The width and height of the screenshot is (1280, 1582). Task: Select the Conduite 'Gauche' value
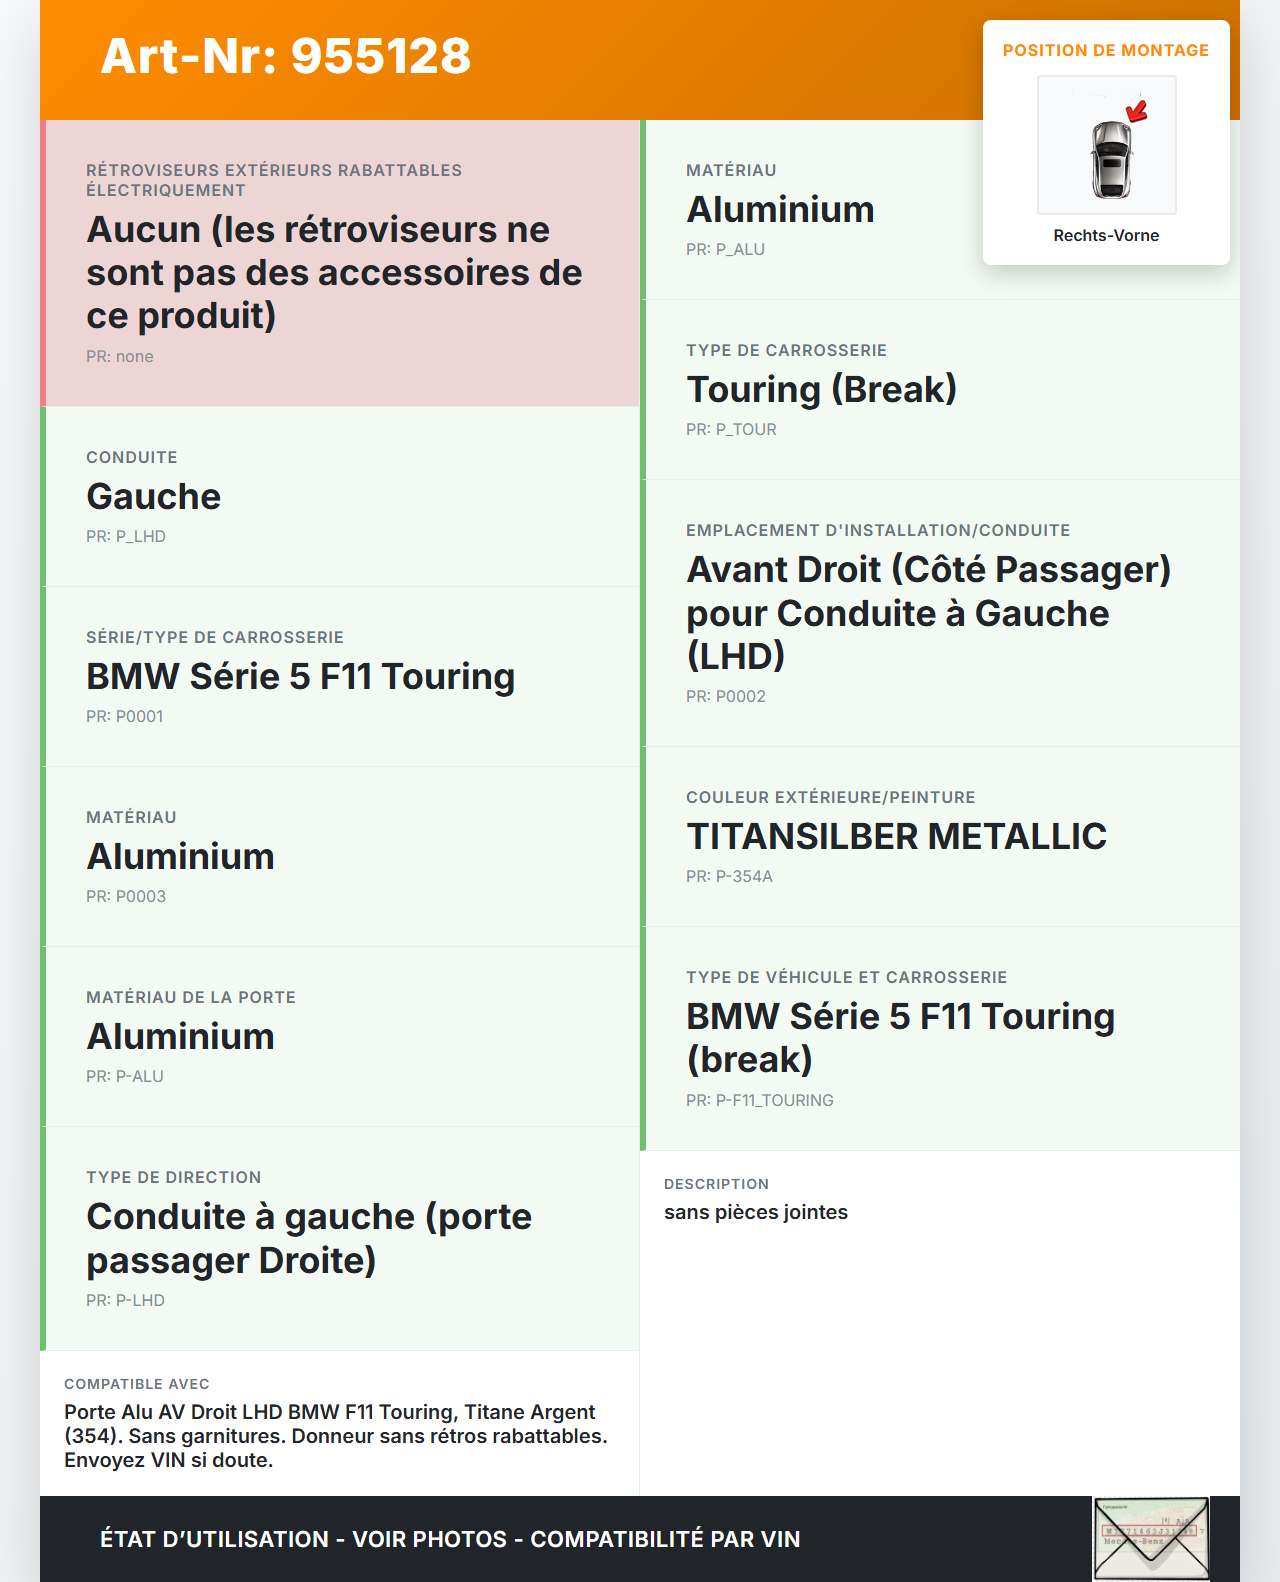[154, 497]
